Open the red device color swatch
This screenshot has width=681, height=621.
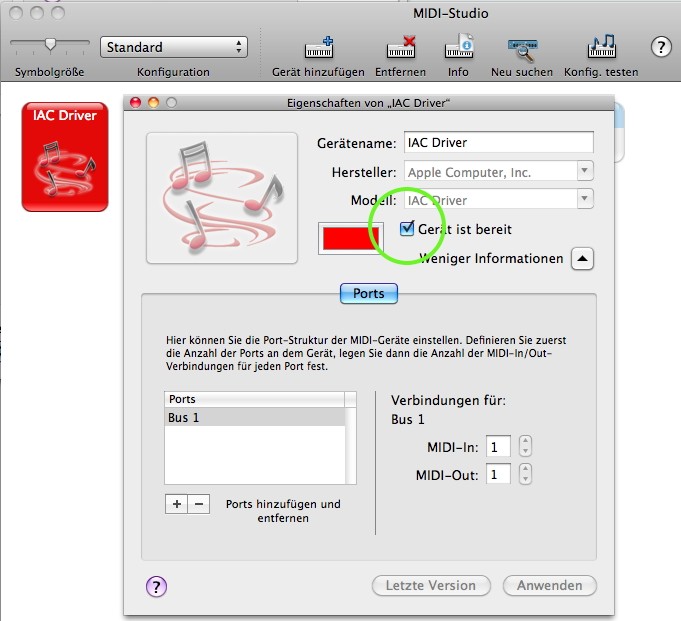point(351,238)
